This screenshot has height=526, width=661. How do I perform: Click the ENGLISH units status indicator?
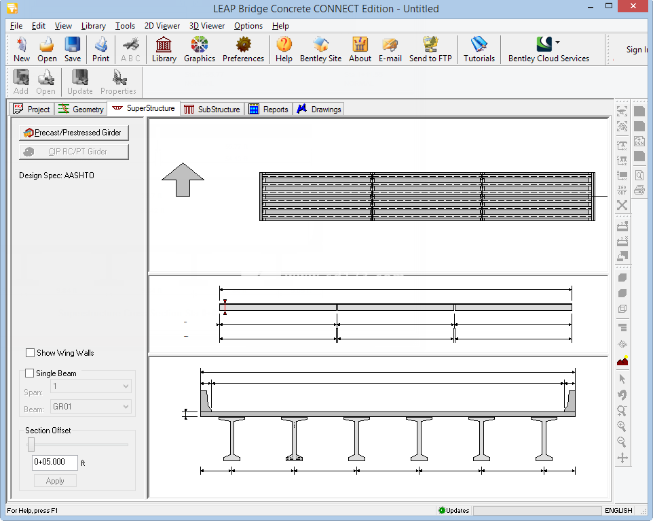pyautogui.click(x=618, y=510)
